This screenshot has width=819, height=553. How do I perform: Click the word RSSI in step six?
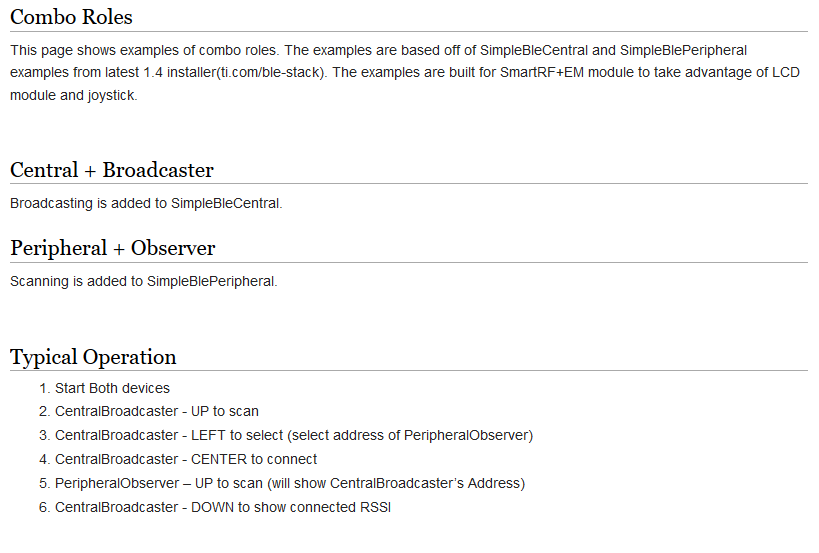pyautogui.click(x=374, y=508)
